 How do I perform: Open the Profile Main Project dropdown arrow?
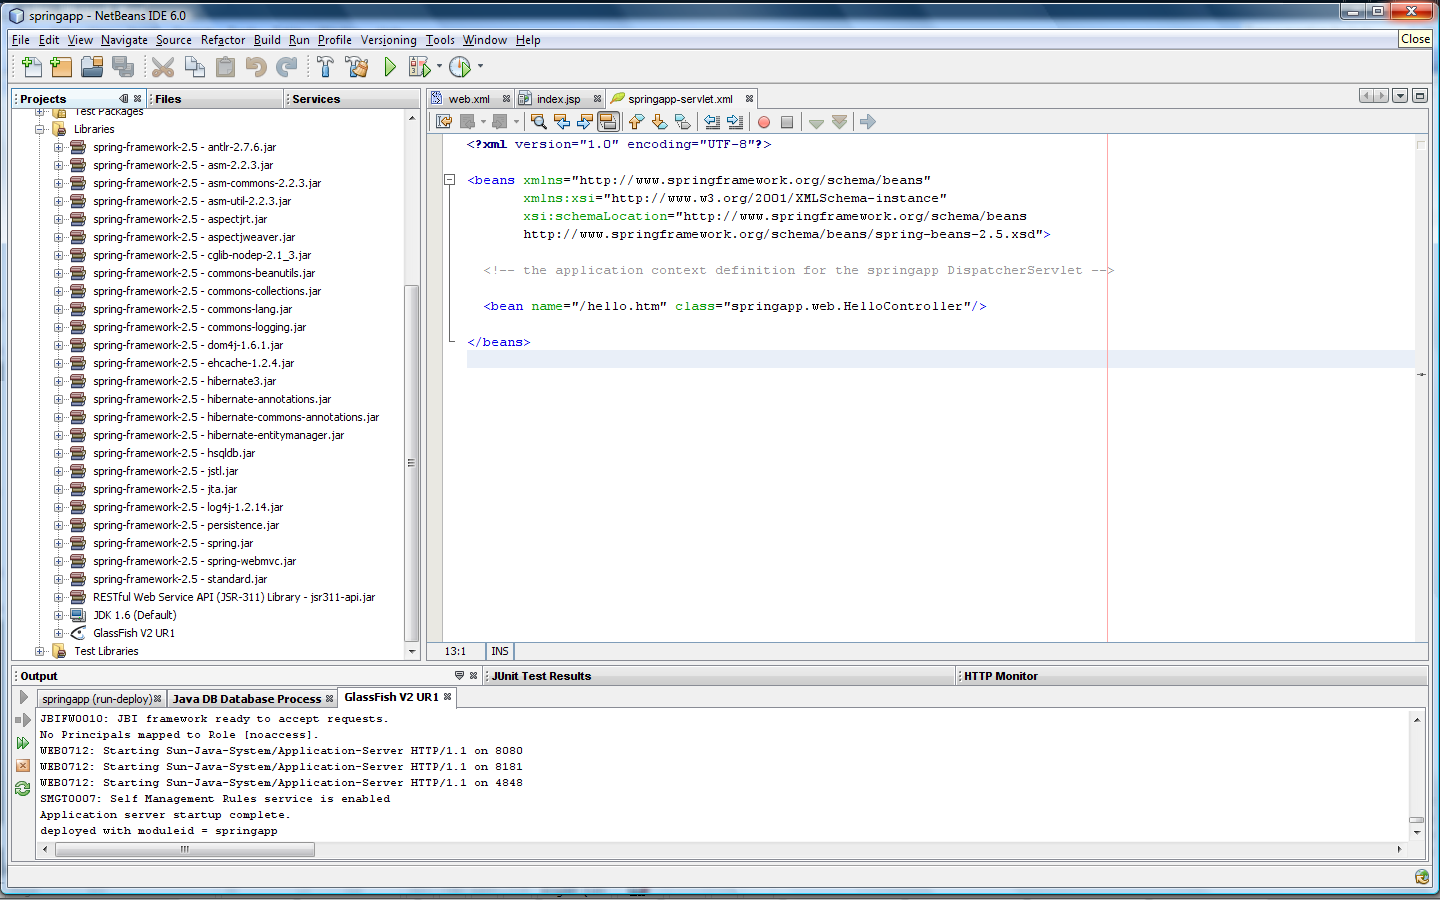(480, 67)
